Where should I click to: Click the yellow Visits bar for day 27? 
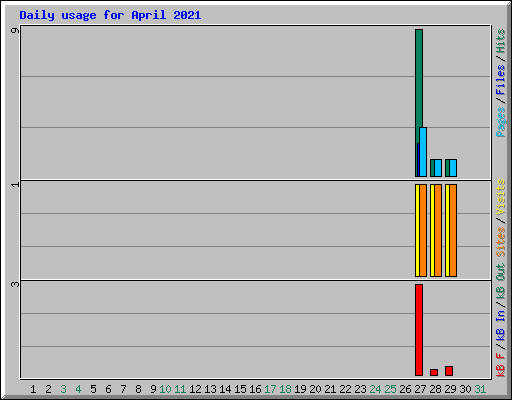[x=417, y=230]
